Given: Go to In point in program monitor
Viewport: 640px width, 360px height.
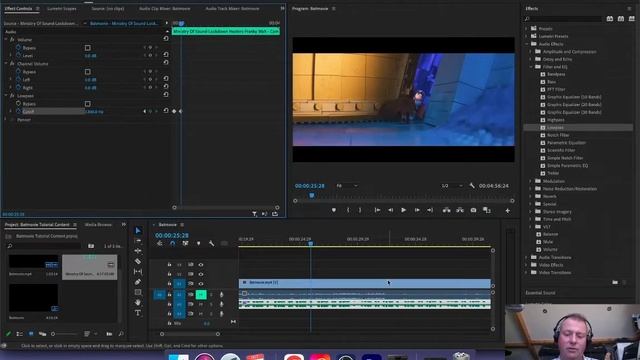Looking at the screenshot, I should pyautogui.click(x=377, y=210).
